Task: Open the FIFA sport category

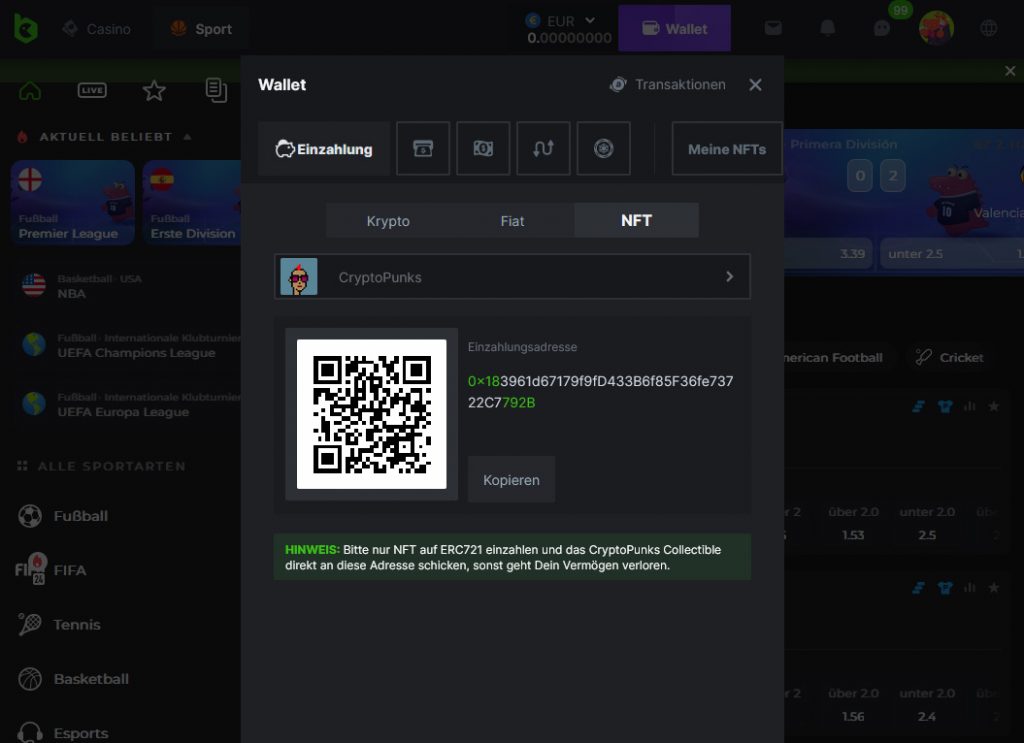Action: click(52, 570)
